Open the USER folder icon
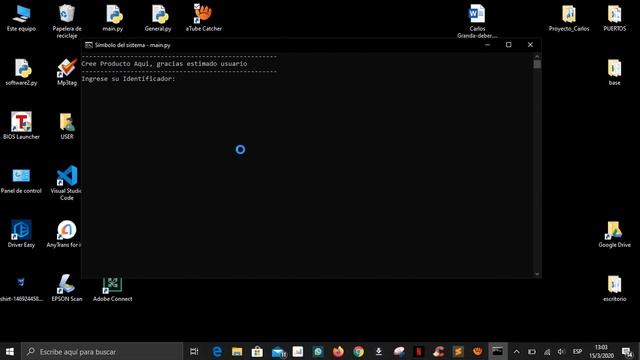Screen dimensions: 640x360 click(x=67, y=126)
